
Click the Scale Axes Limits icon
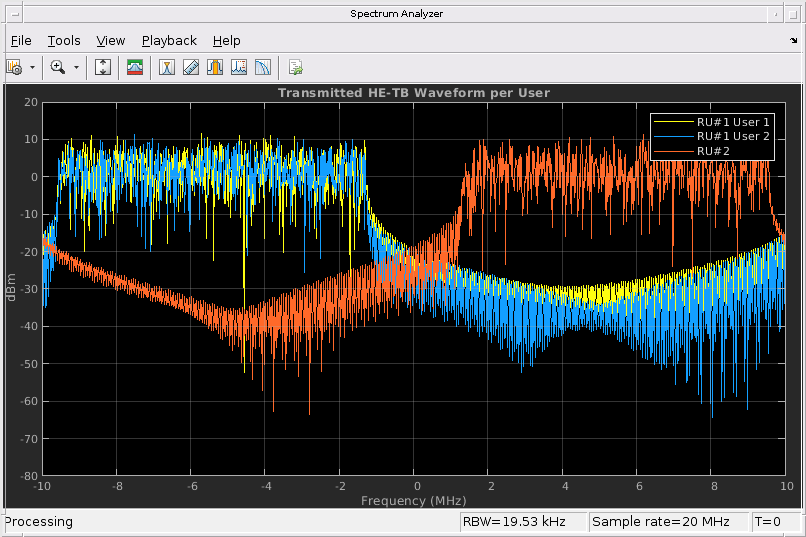(103, 67)
